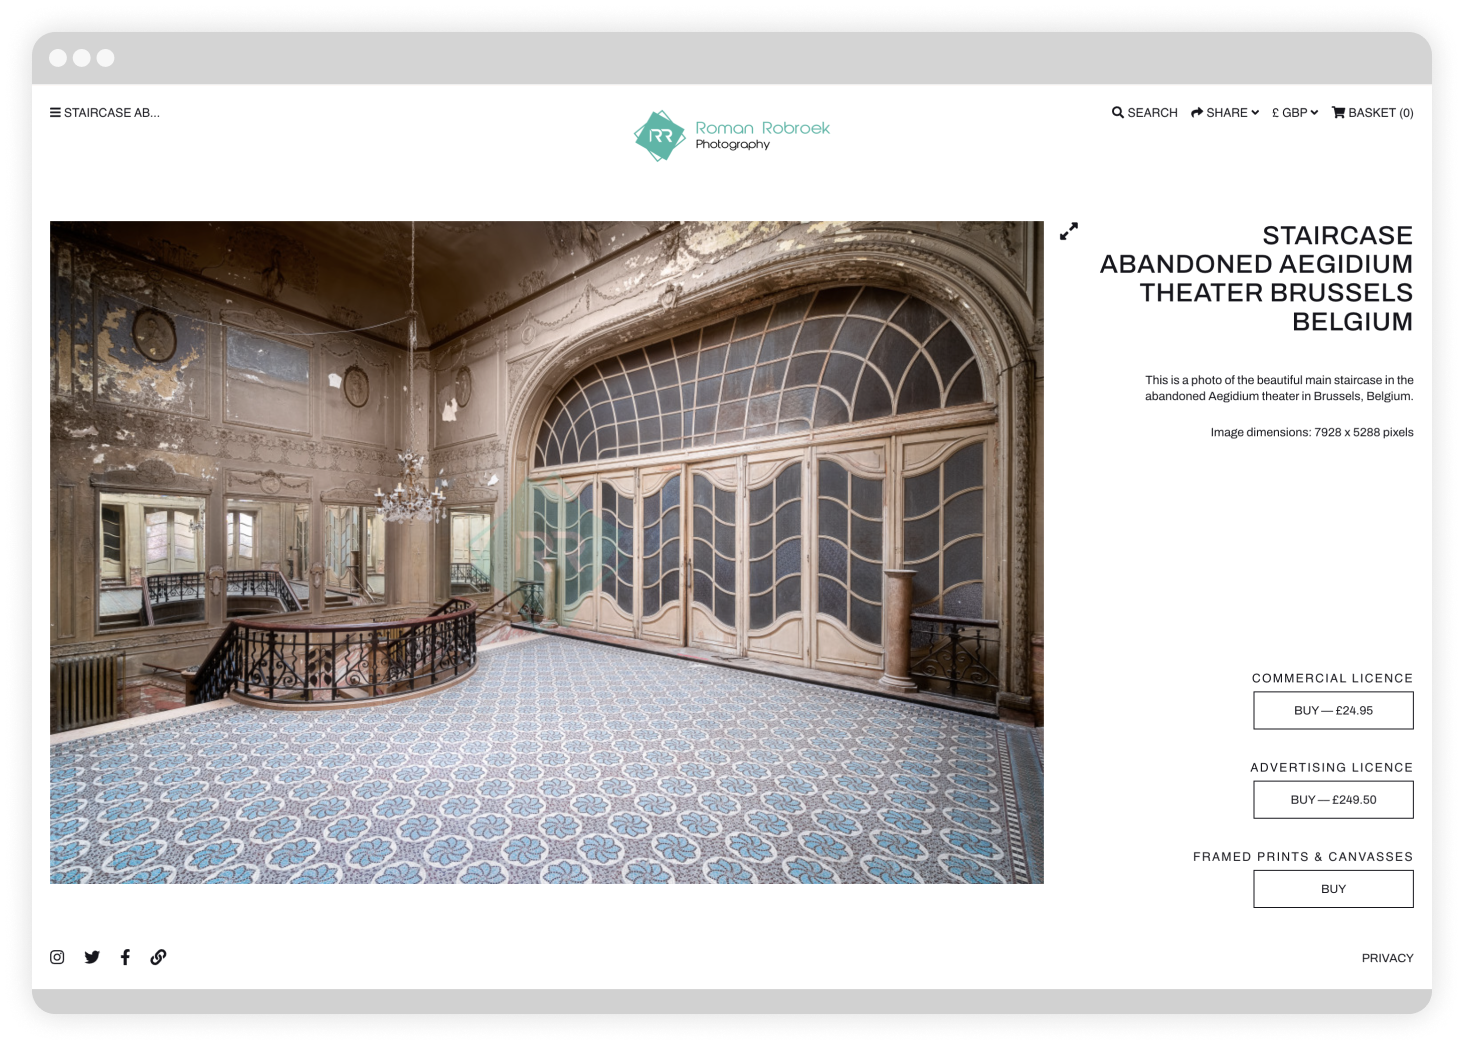Visit the Facebook page icon
This screenshot has width=1464, height=1046.
pos(125,957)
